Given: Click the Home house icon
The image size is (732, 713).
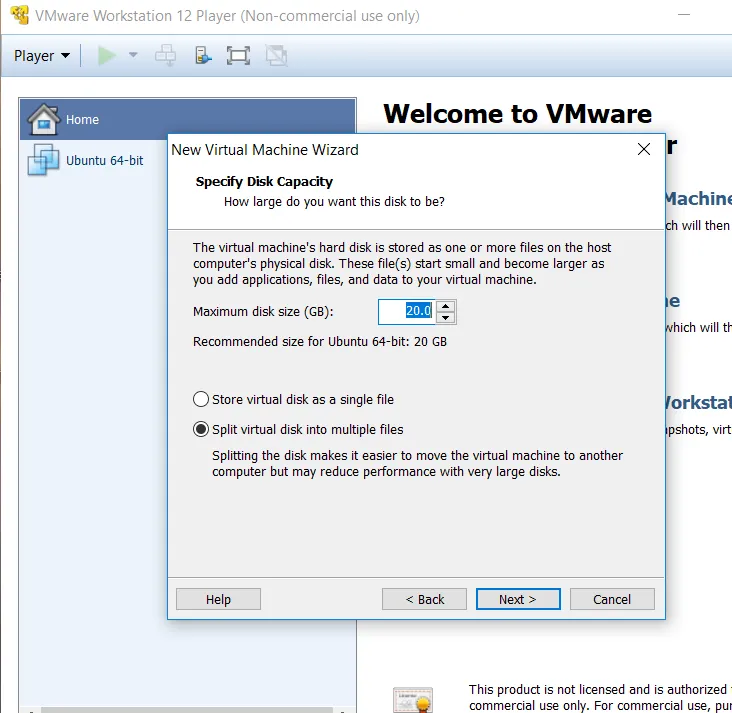Looking at the screenshot, I should [x=43, y=120].
